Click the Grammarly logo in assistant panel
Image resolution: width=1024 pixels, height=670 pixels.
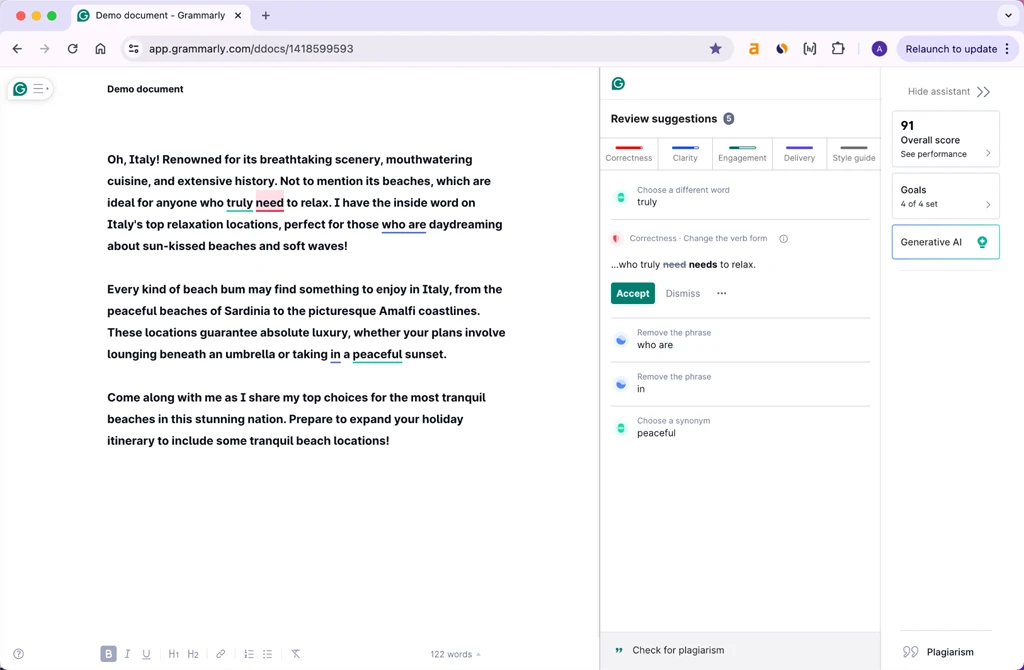tap(618, 84)
